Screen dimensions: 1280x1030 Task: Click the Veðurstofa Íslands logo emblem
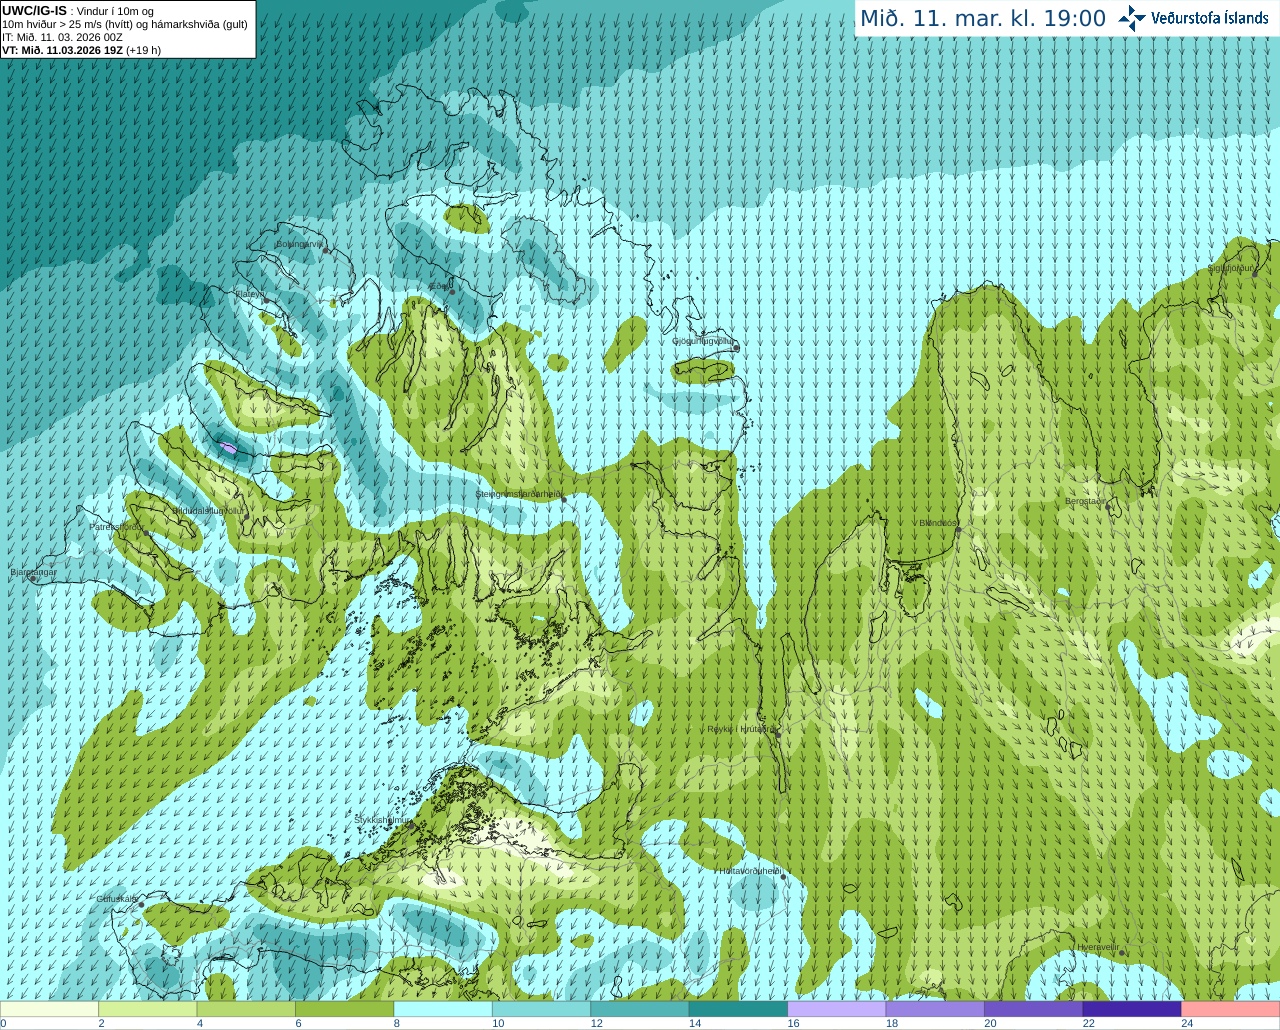1132,18
